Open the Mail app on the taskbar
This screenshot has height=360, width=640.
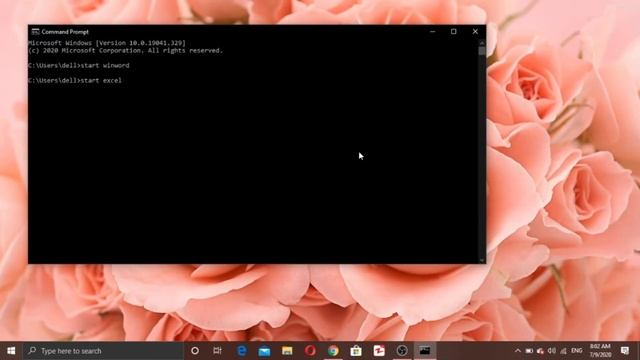point(264,351)
